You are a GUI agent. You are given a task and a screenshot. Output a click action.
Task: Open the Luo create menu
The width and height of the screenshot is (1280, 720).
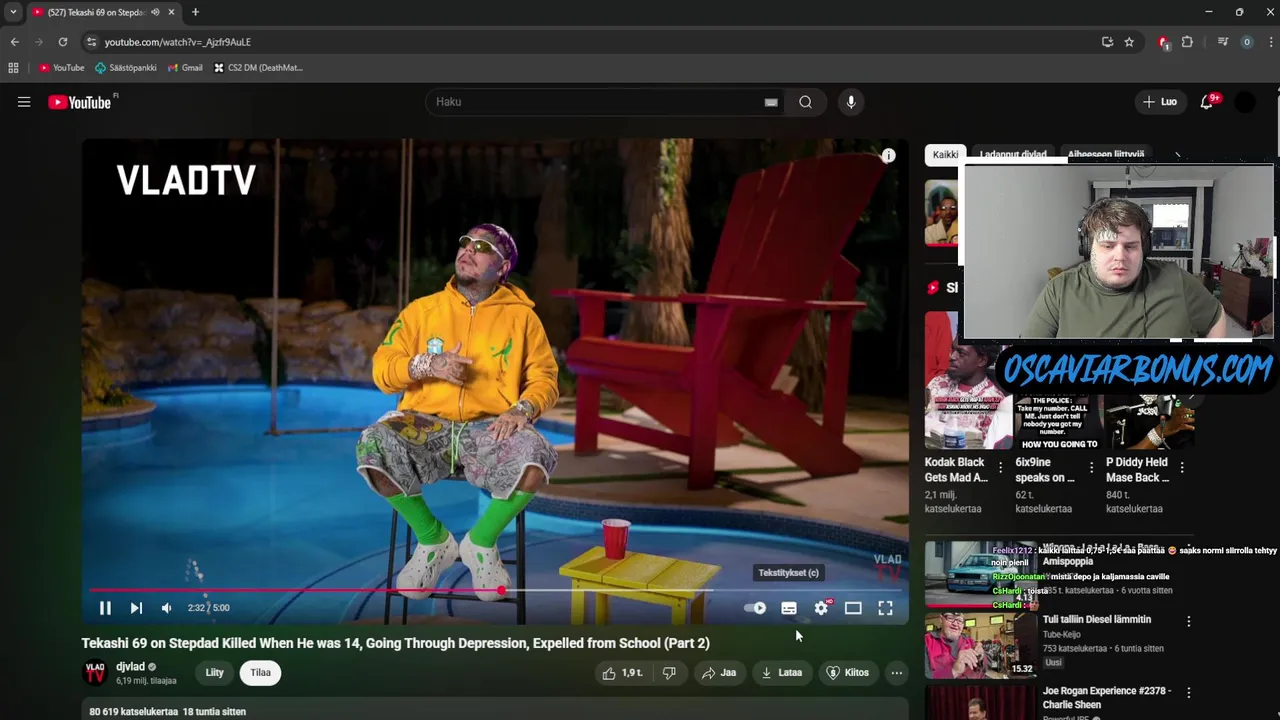[1161, 102]
